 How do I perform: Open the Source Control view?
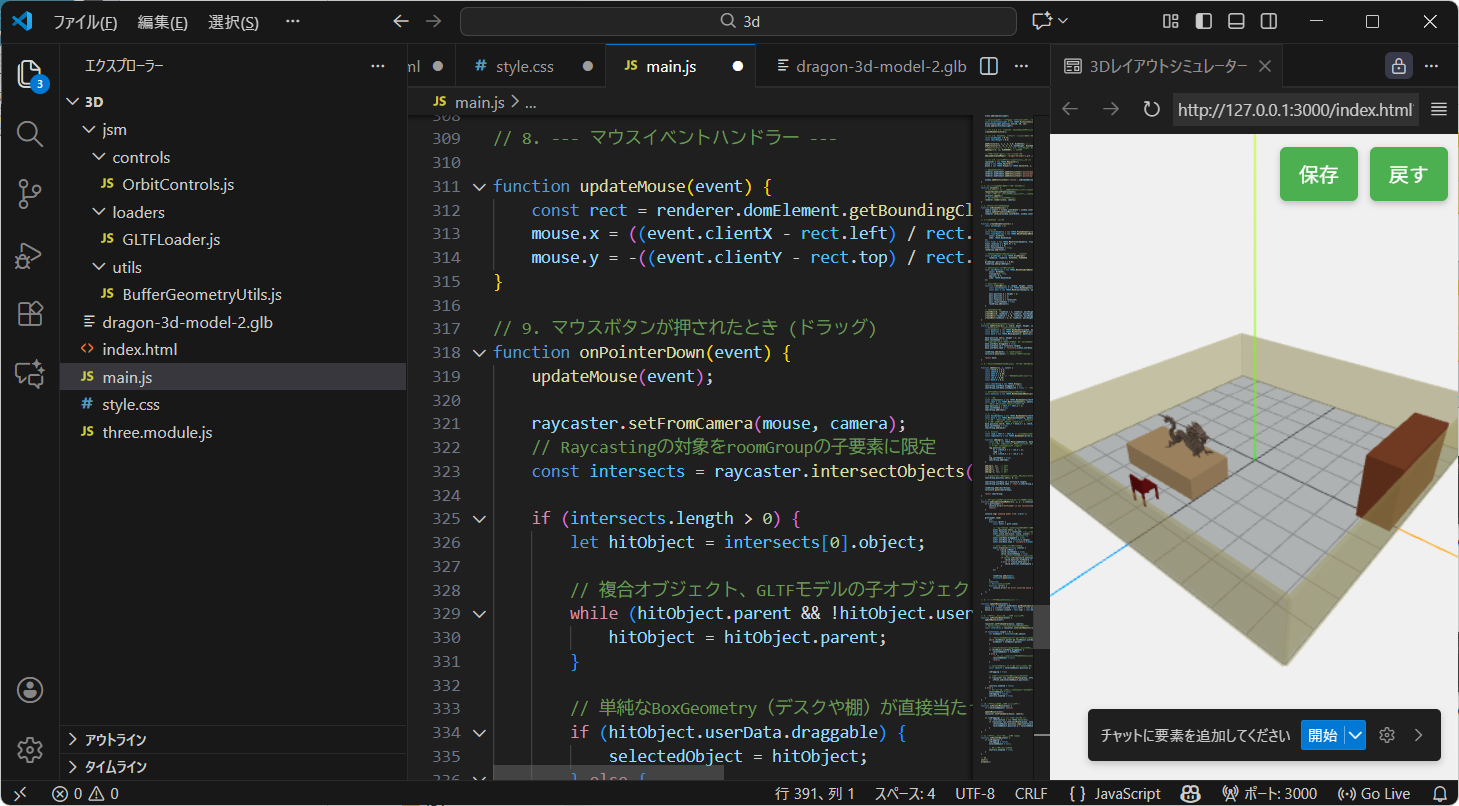click(x=30, y=194)
